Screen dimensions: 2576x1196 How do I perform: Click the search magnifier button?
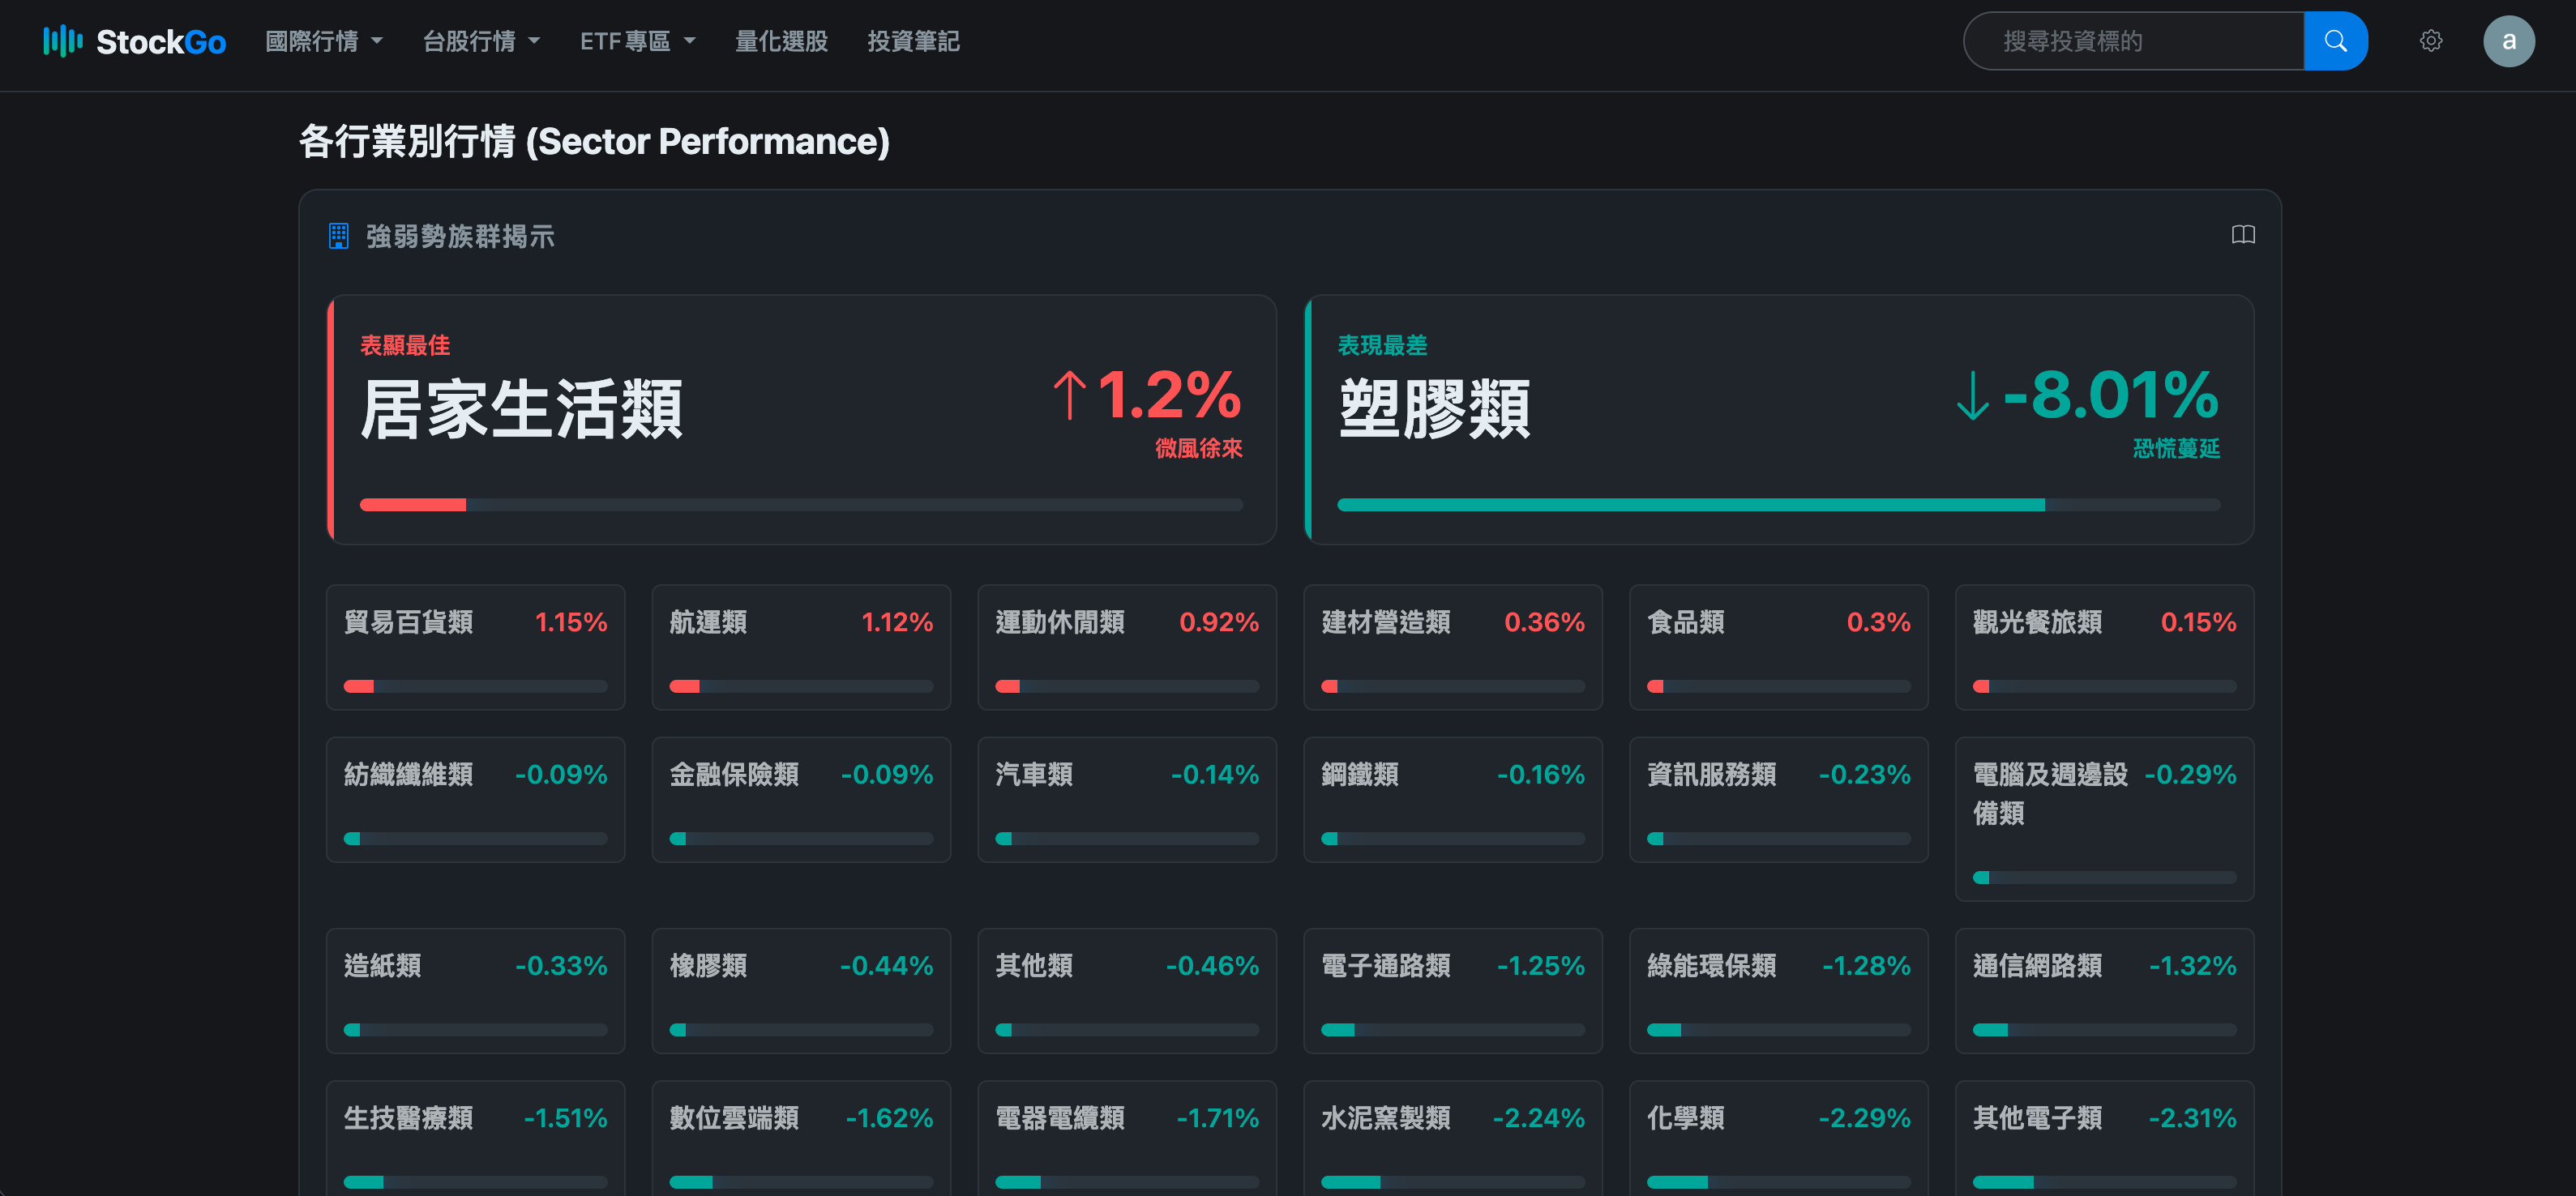pyautogui.click(x=2335, y=41)
